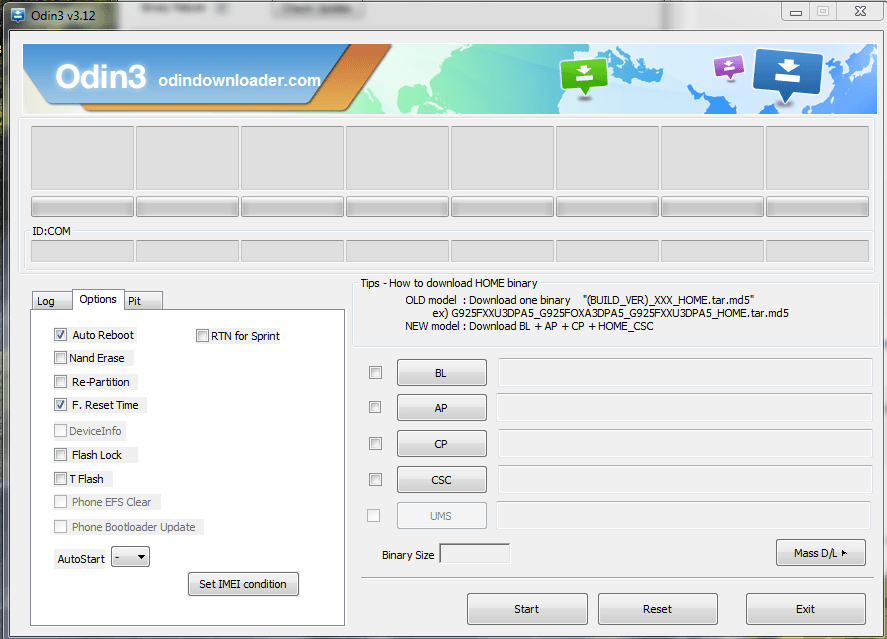Click the Set IMEI condition button
This screenshot has width=887, height=639.
[243, 584]
